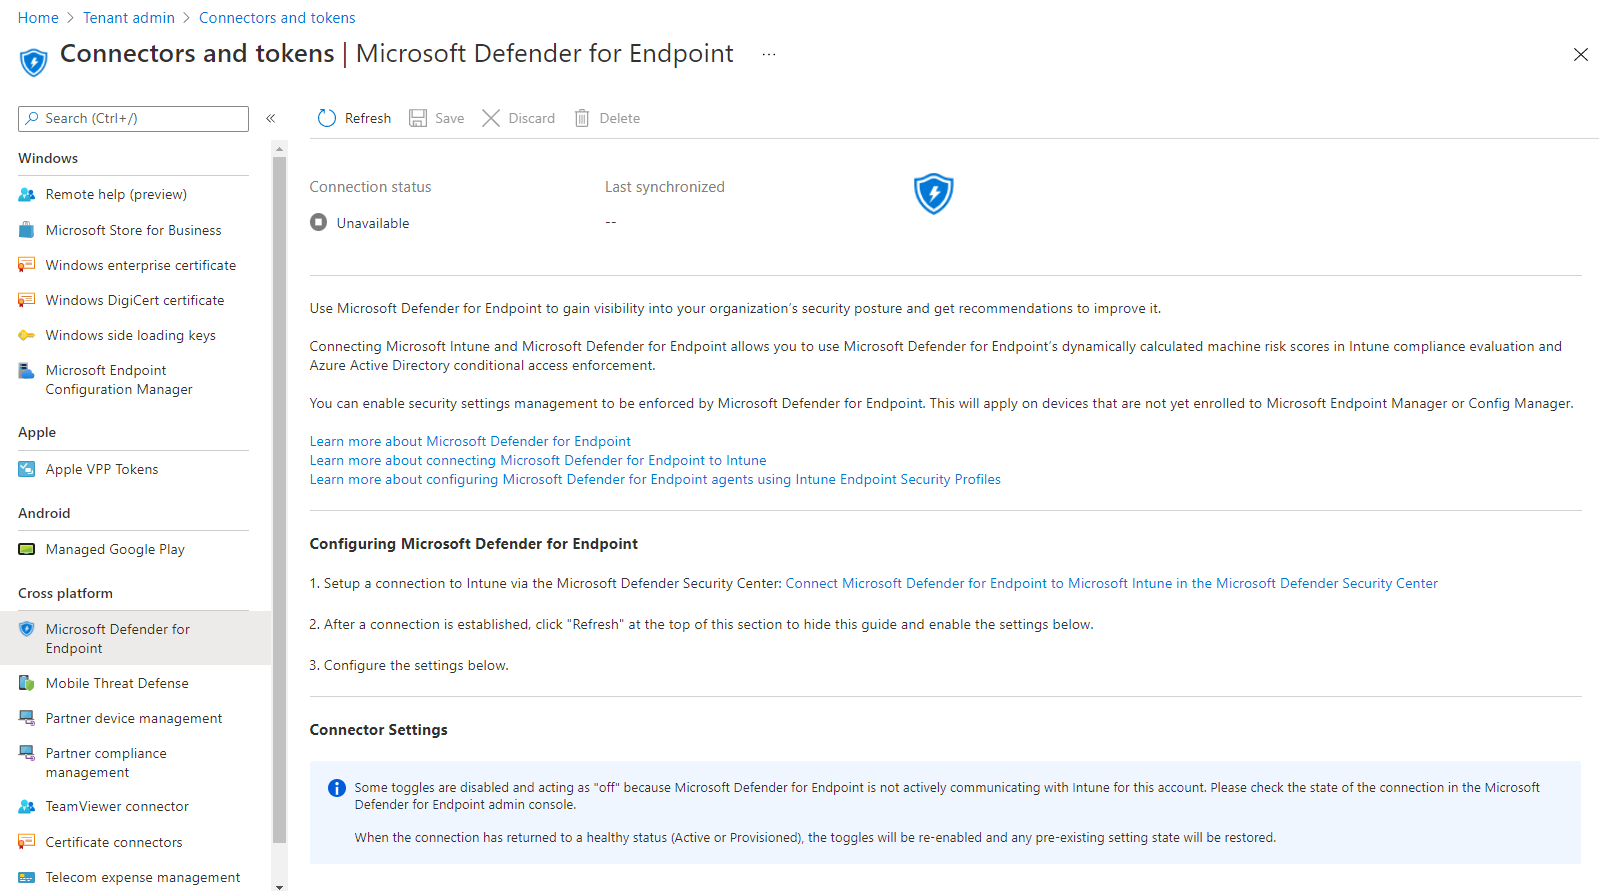Close the Connectors and tokens blade
This screenshot has width=1602, height=891.
(1580, 54)
